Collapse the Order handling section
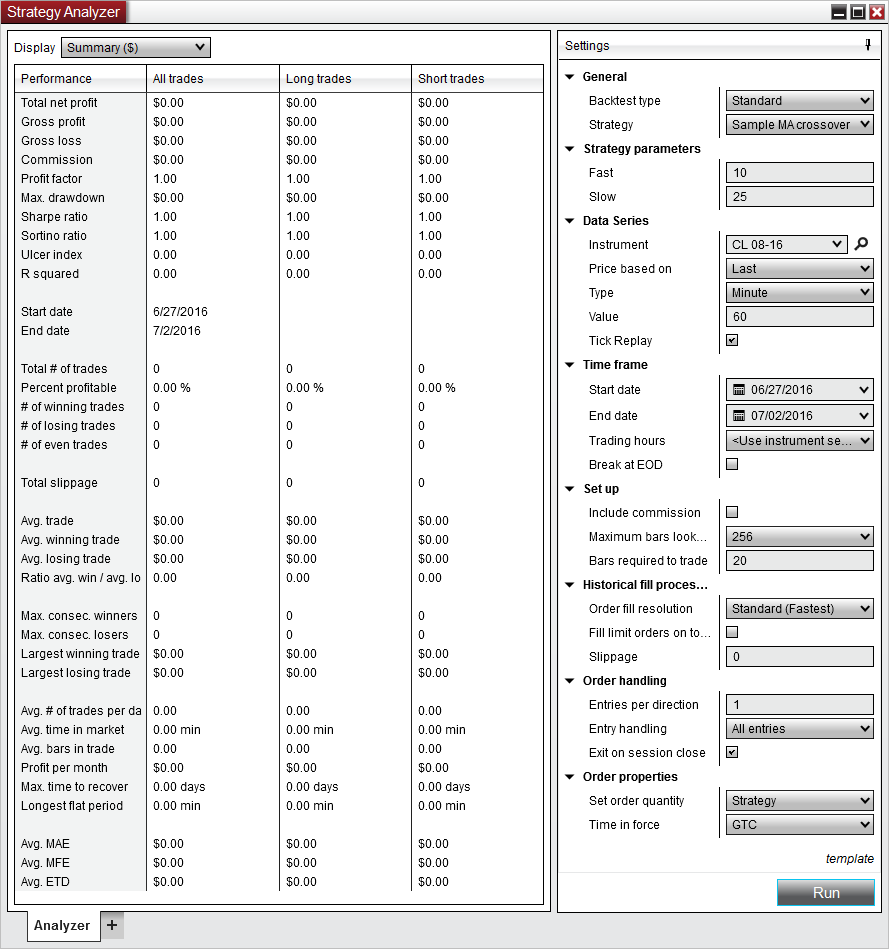Image resolution: width=889 pixels, height=949 pixels. click(x=569, y=681)
